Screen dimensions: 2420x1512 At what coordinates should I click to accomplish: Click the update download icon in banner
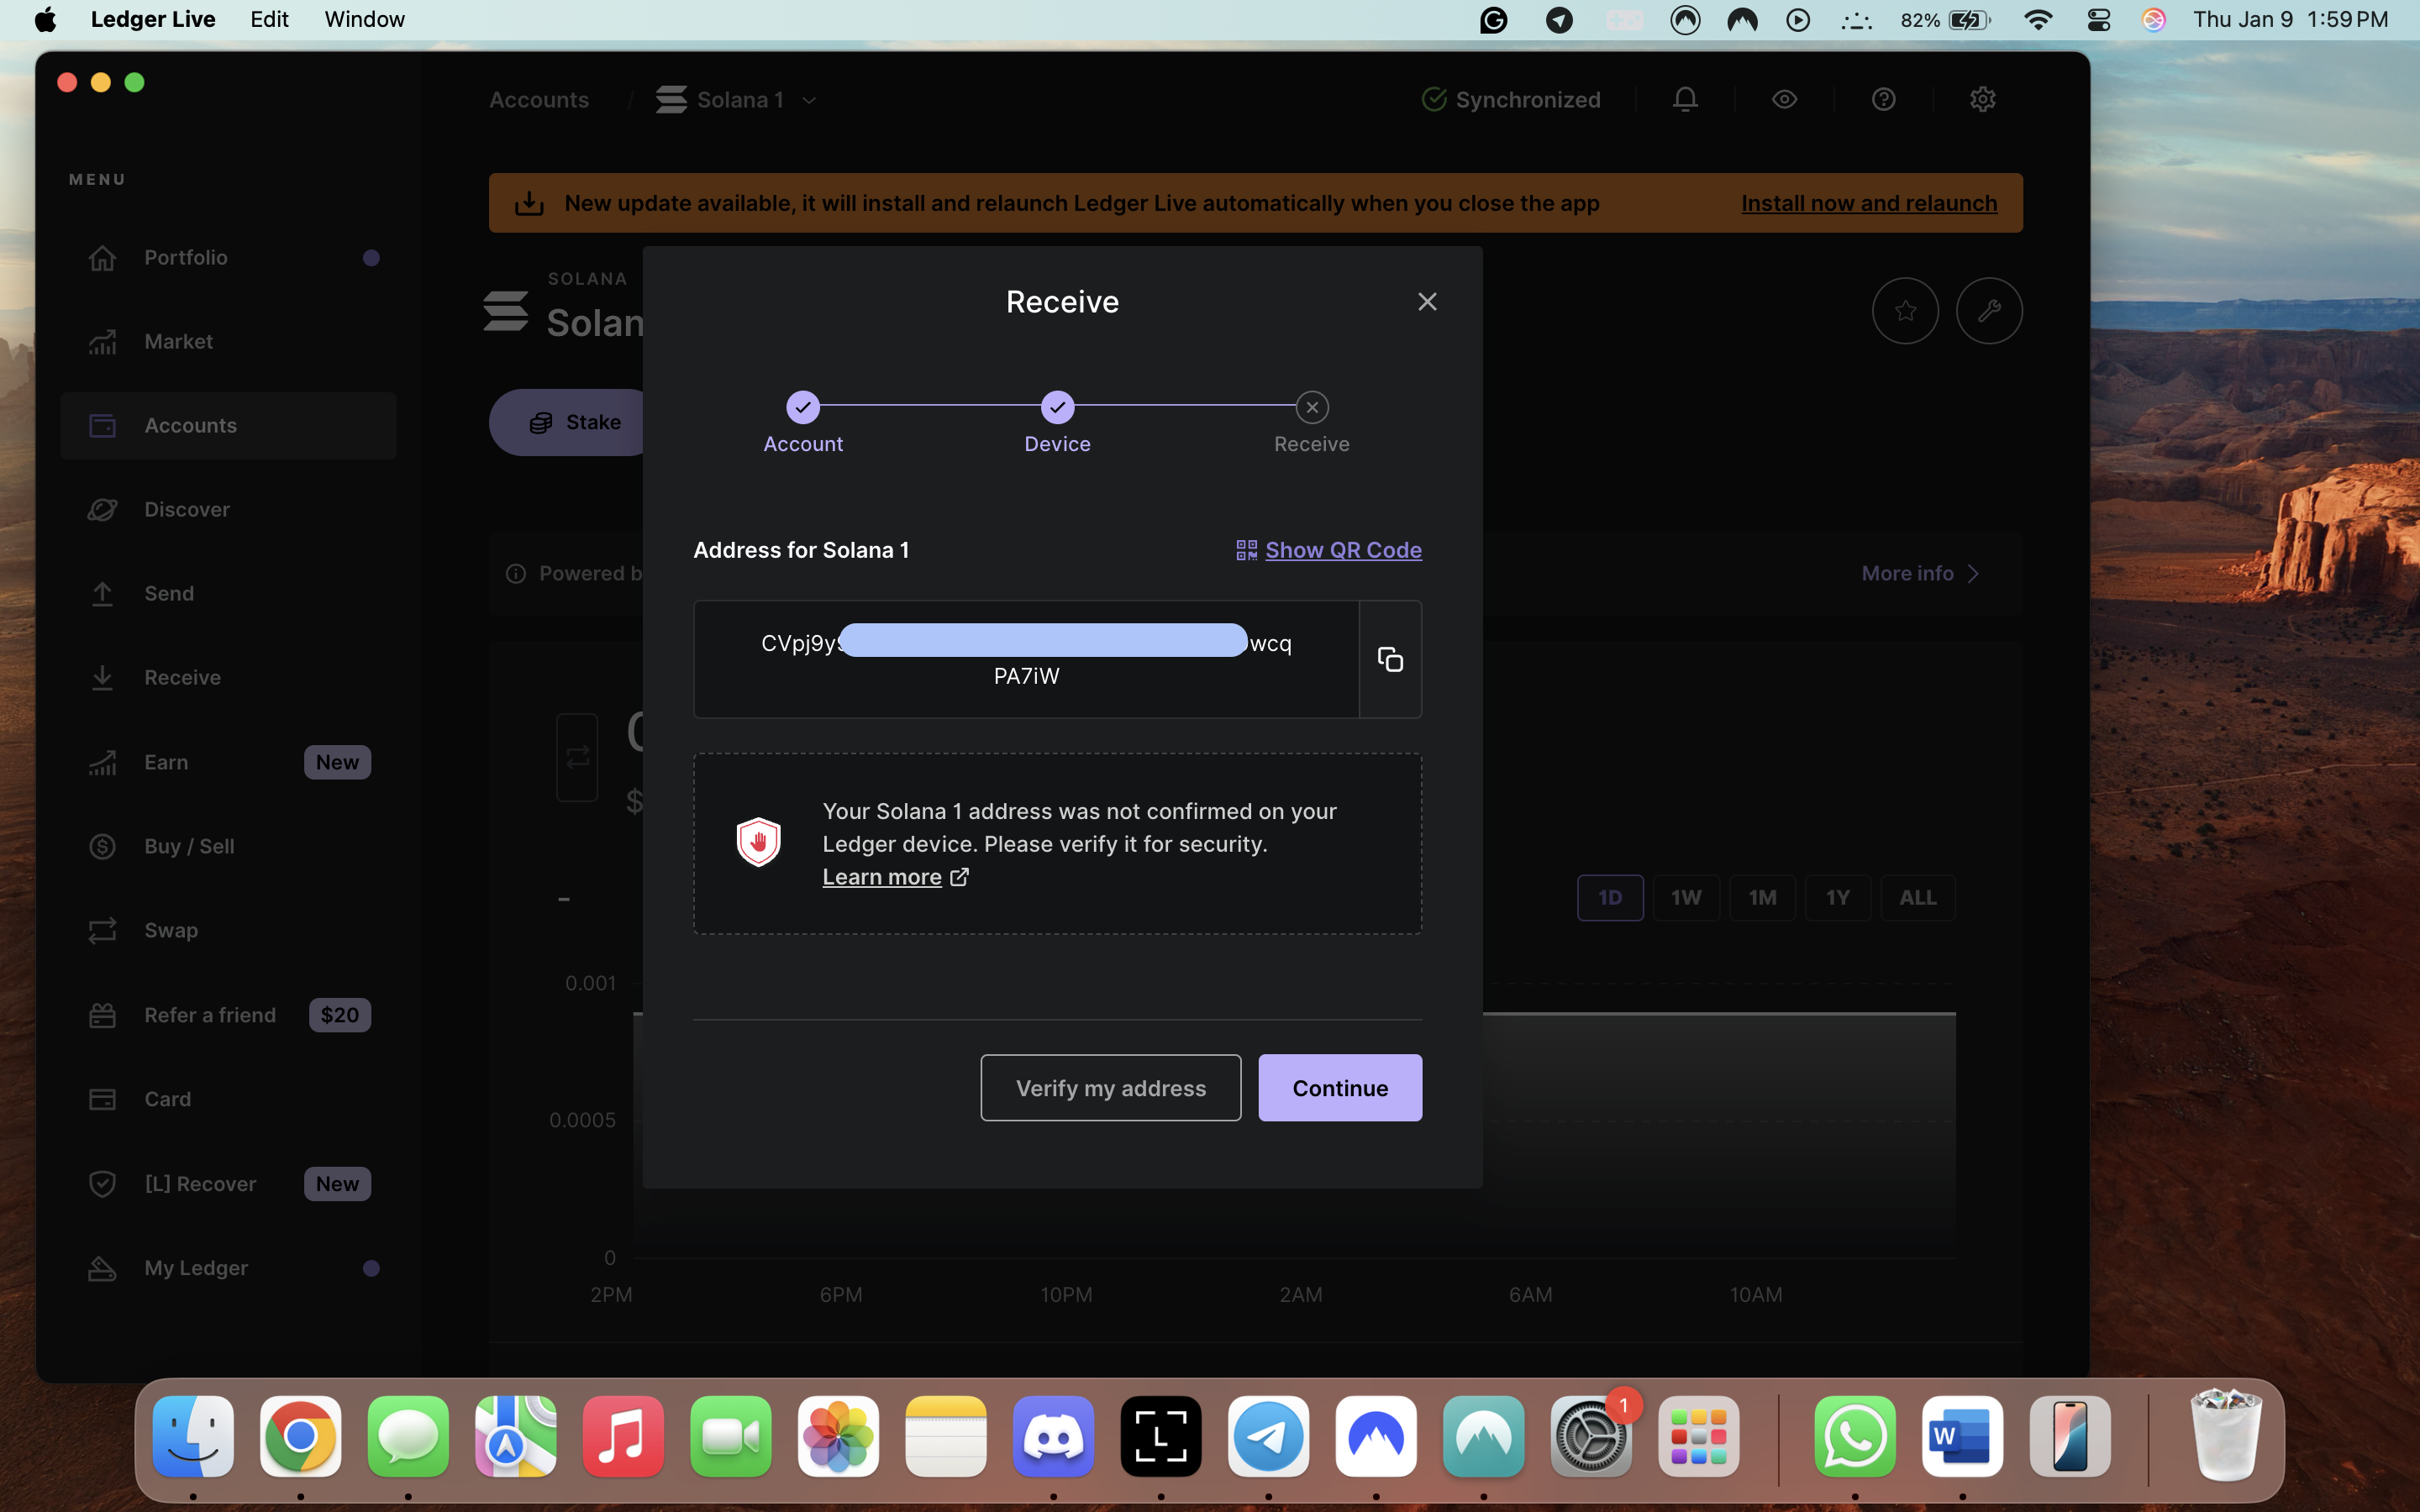(x=529, y=203)
